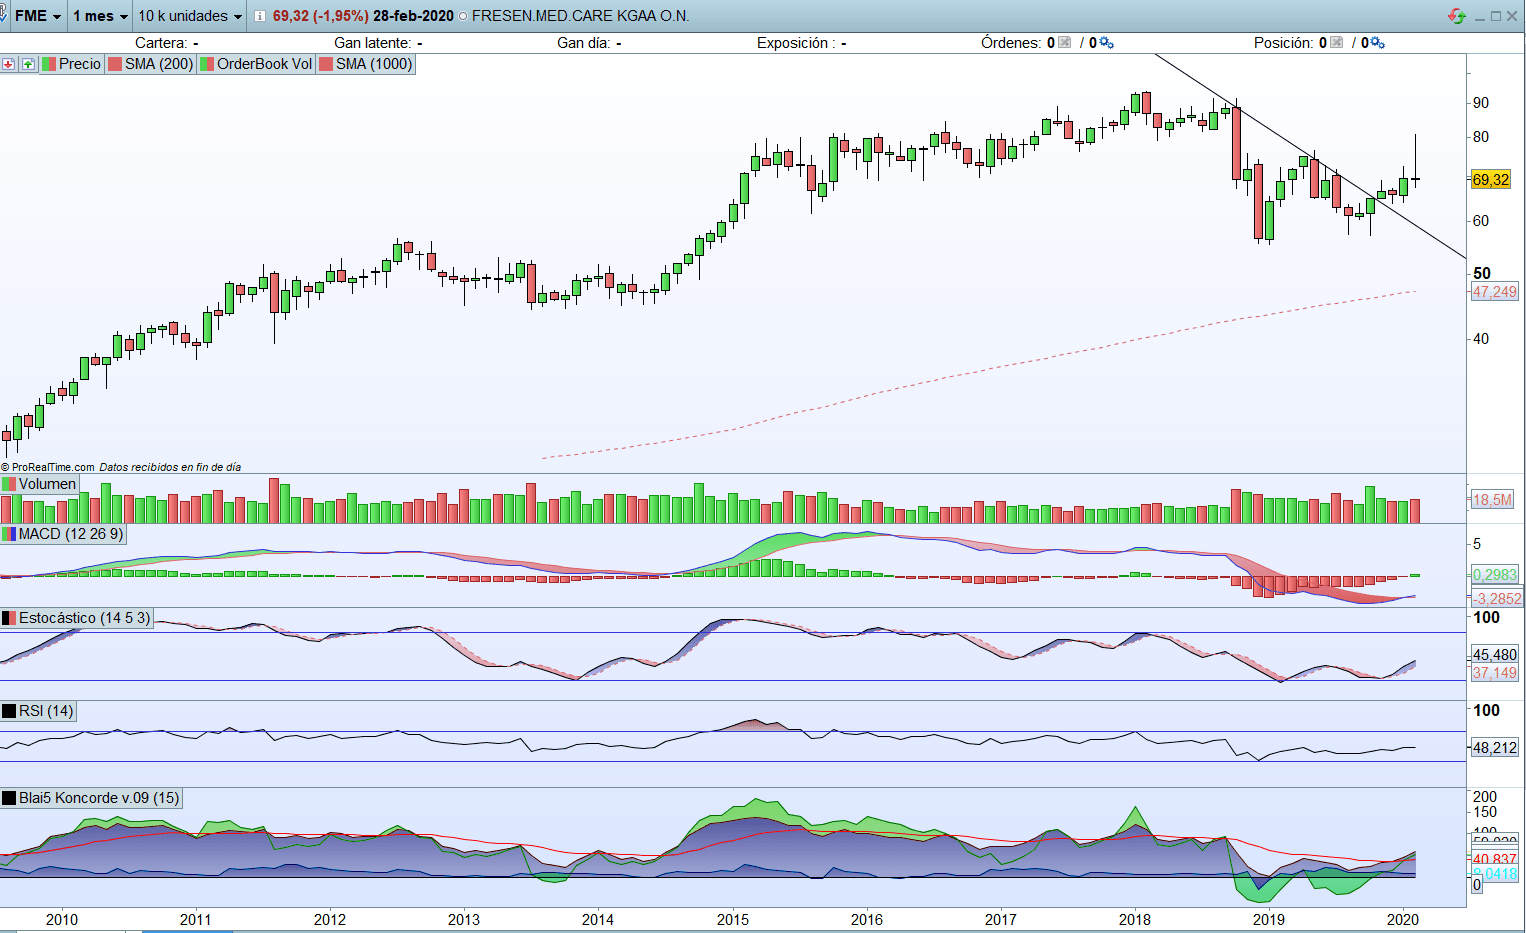Open the 10 k unidades history dropdown

190,16
